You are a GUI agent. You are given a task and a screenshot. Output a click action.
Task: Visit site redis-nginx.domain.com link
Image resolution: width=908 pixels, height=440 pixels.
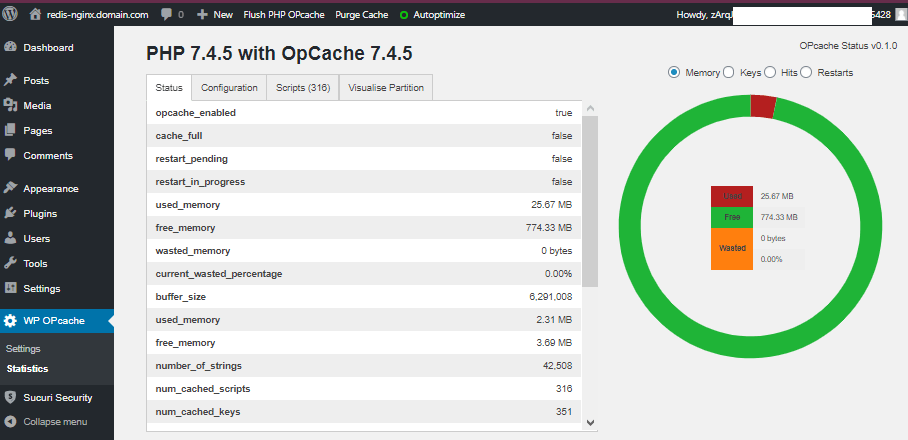coord(97,15)
